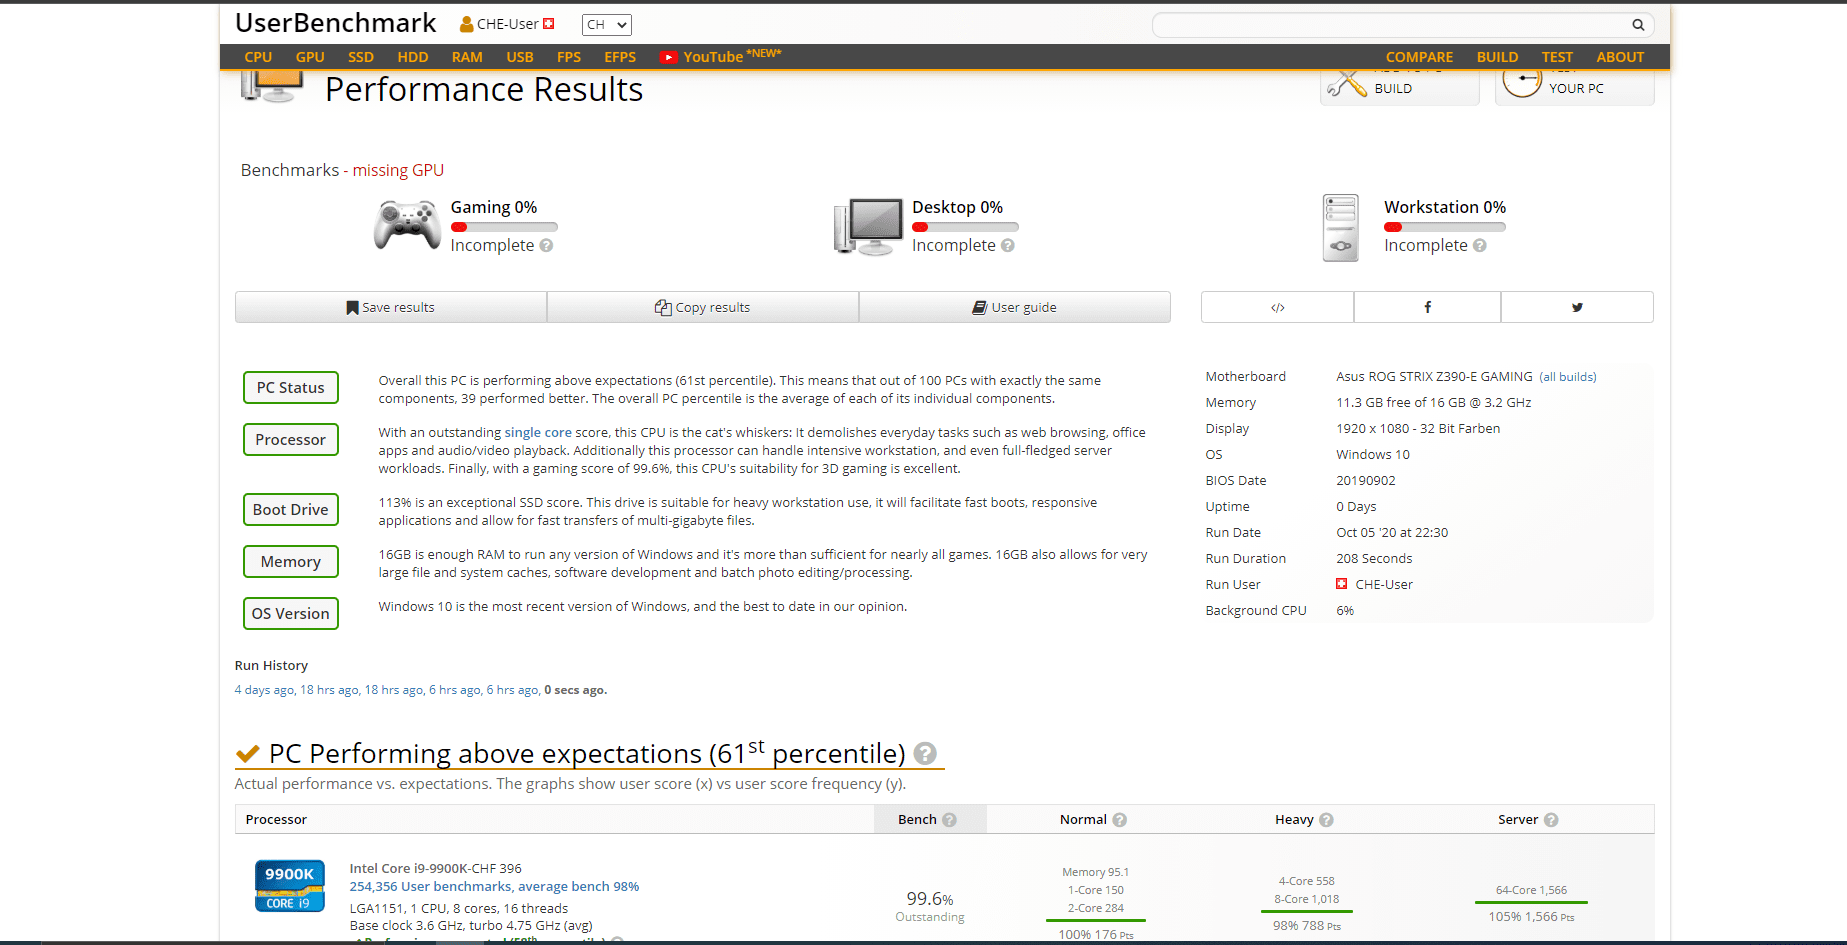
Task: Show help for Heavy column
Action: [1326, 820]
